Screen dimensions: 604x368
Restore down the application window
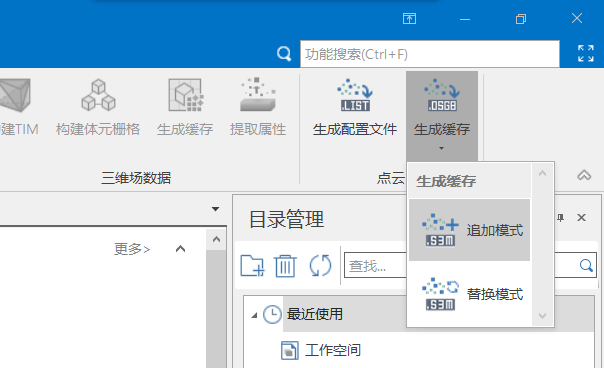(x=521, y=19)
